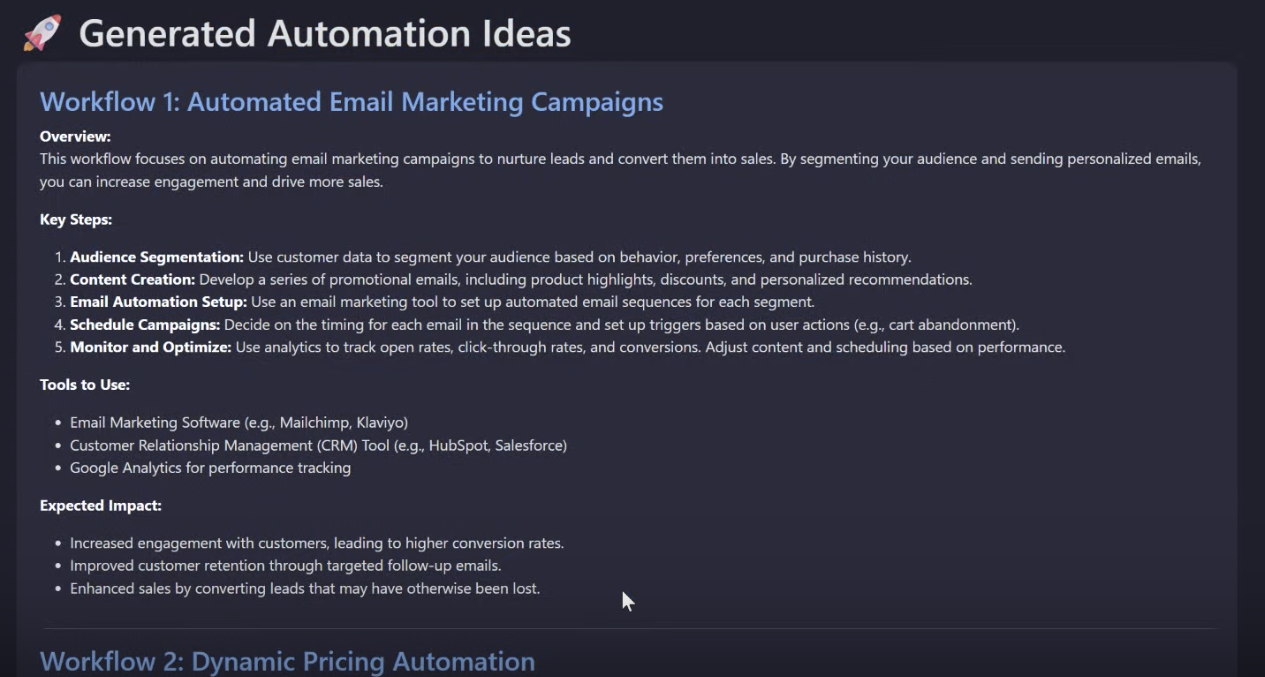Click the increased engagement impact bullet

point(315,543)
